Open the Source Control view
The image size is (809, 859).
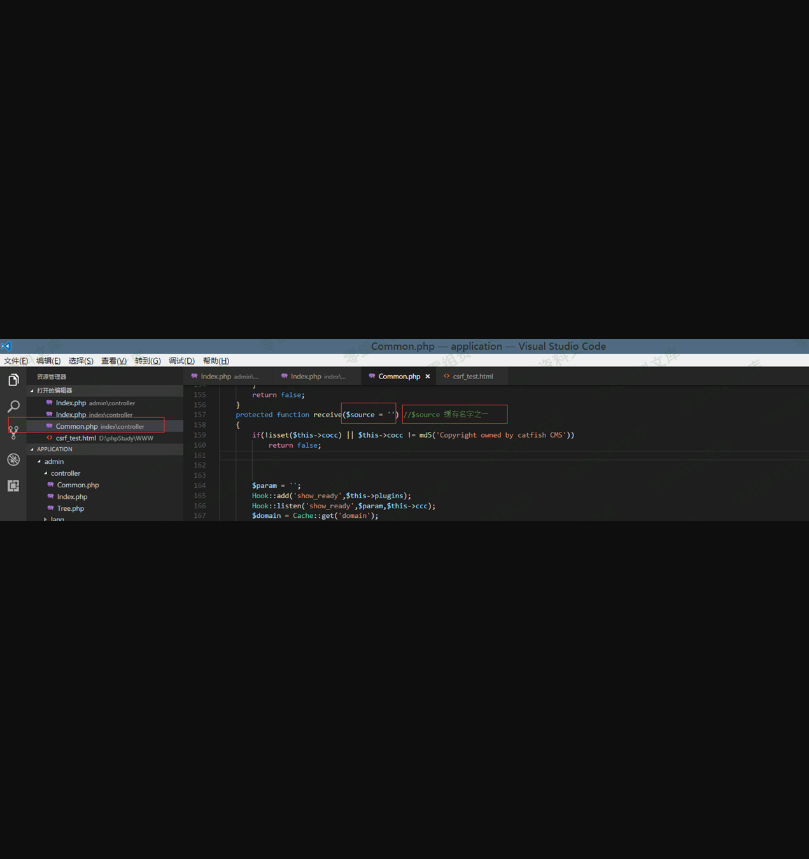13,433
